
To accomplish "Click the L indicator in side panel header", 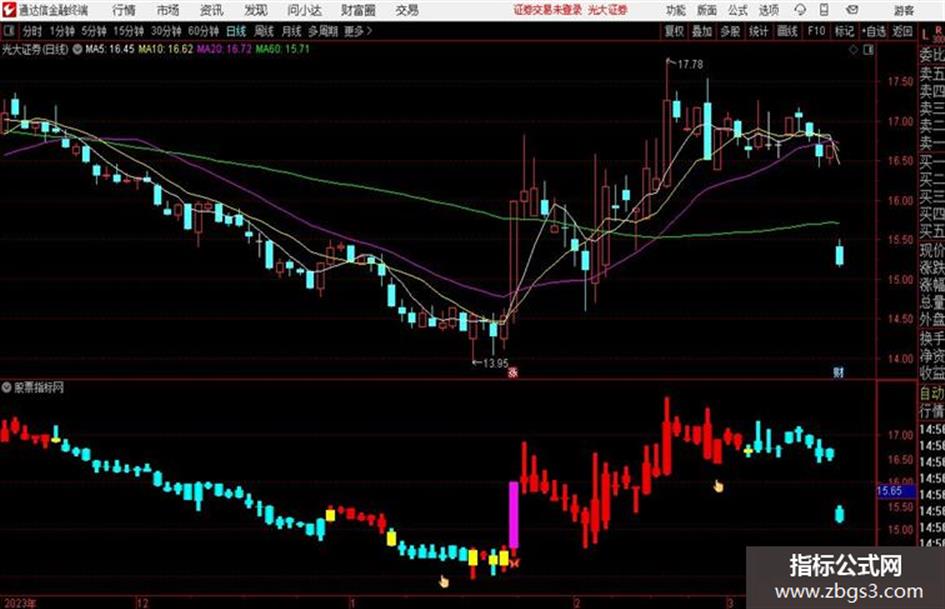I will 925,34.
